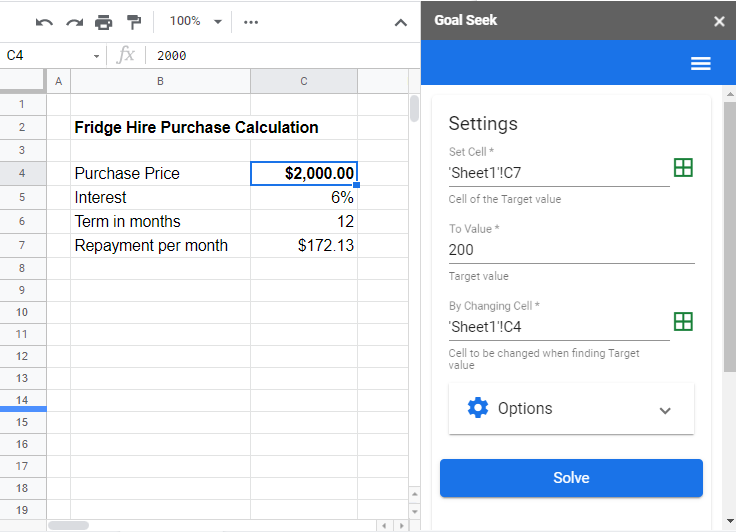Viewport: 736px width, 532px height.
Task: Open the Goal Seek hamburger menu
Action: point(701,64)
